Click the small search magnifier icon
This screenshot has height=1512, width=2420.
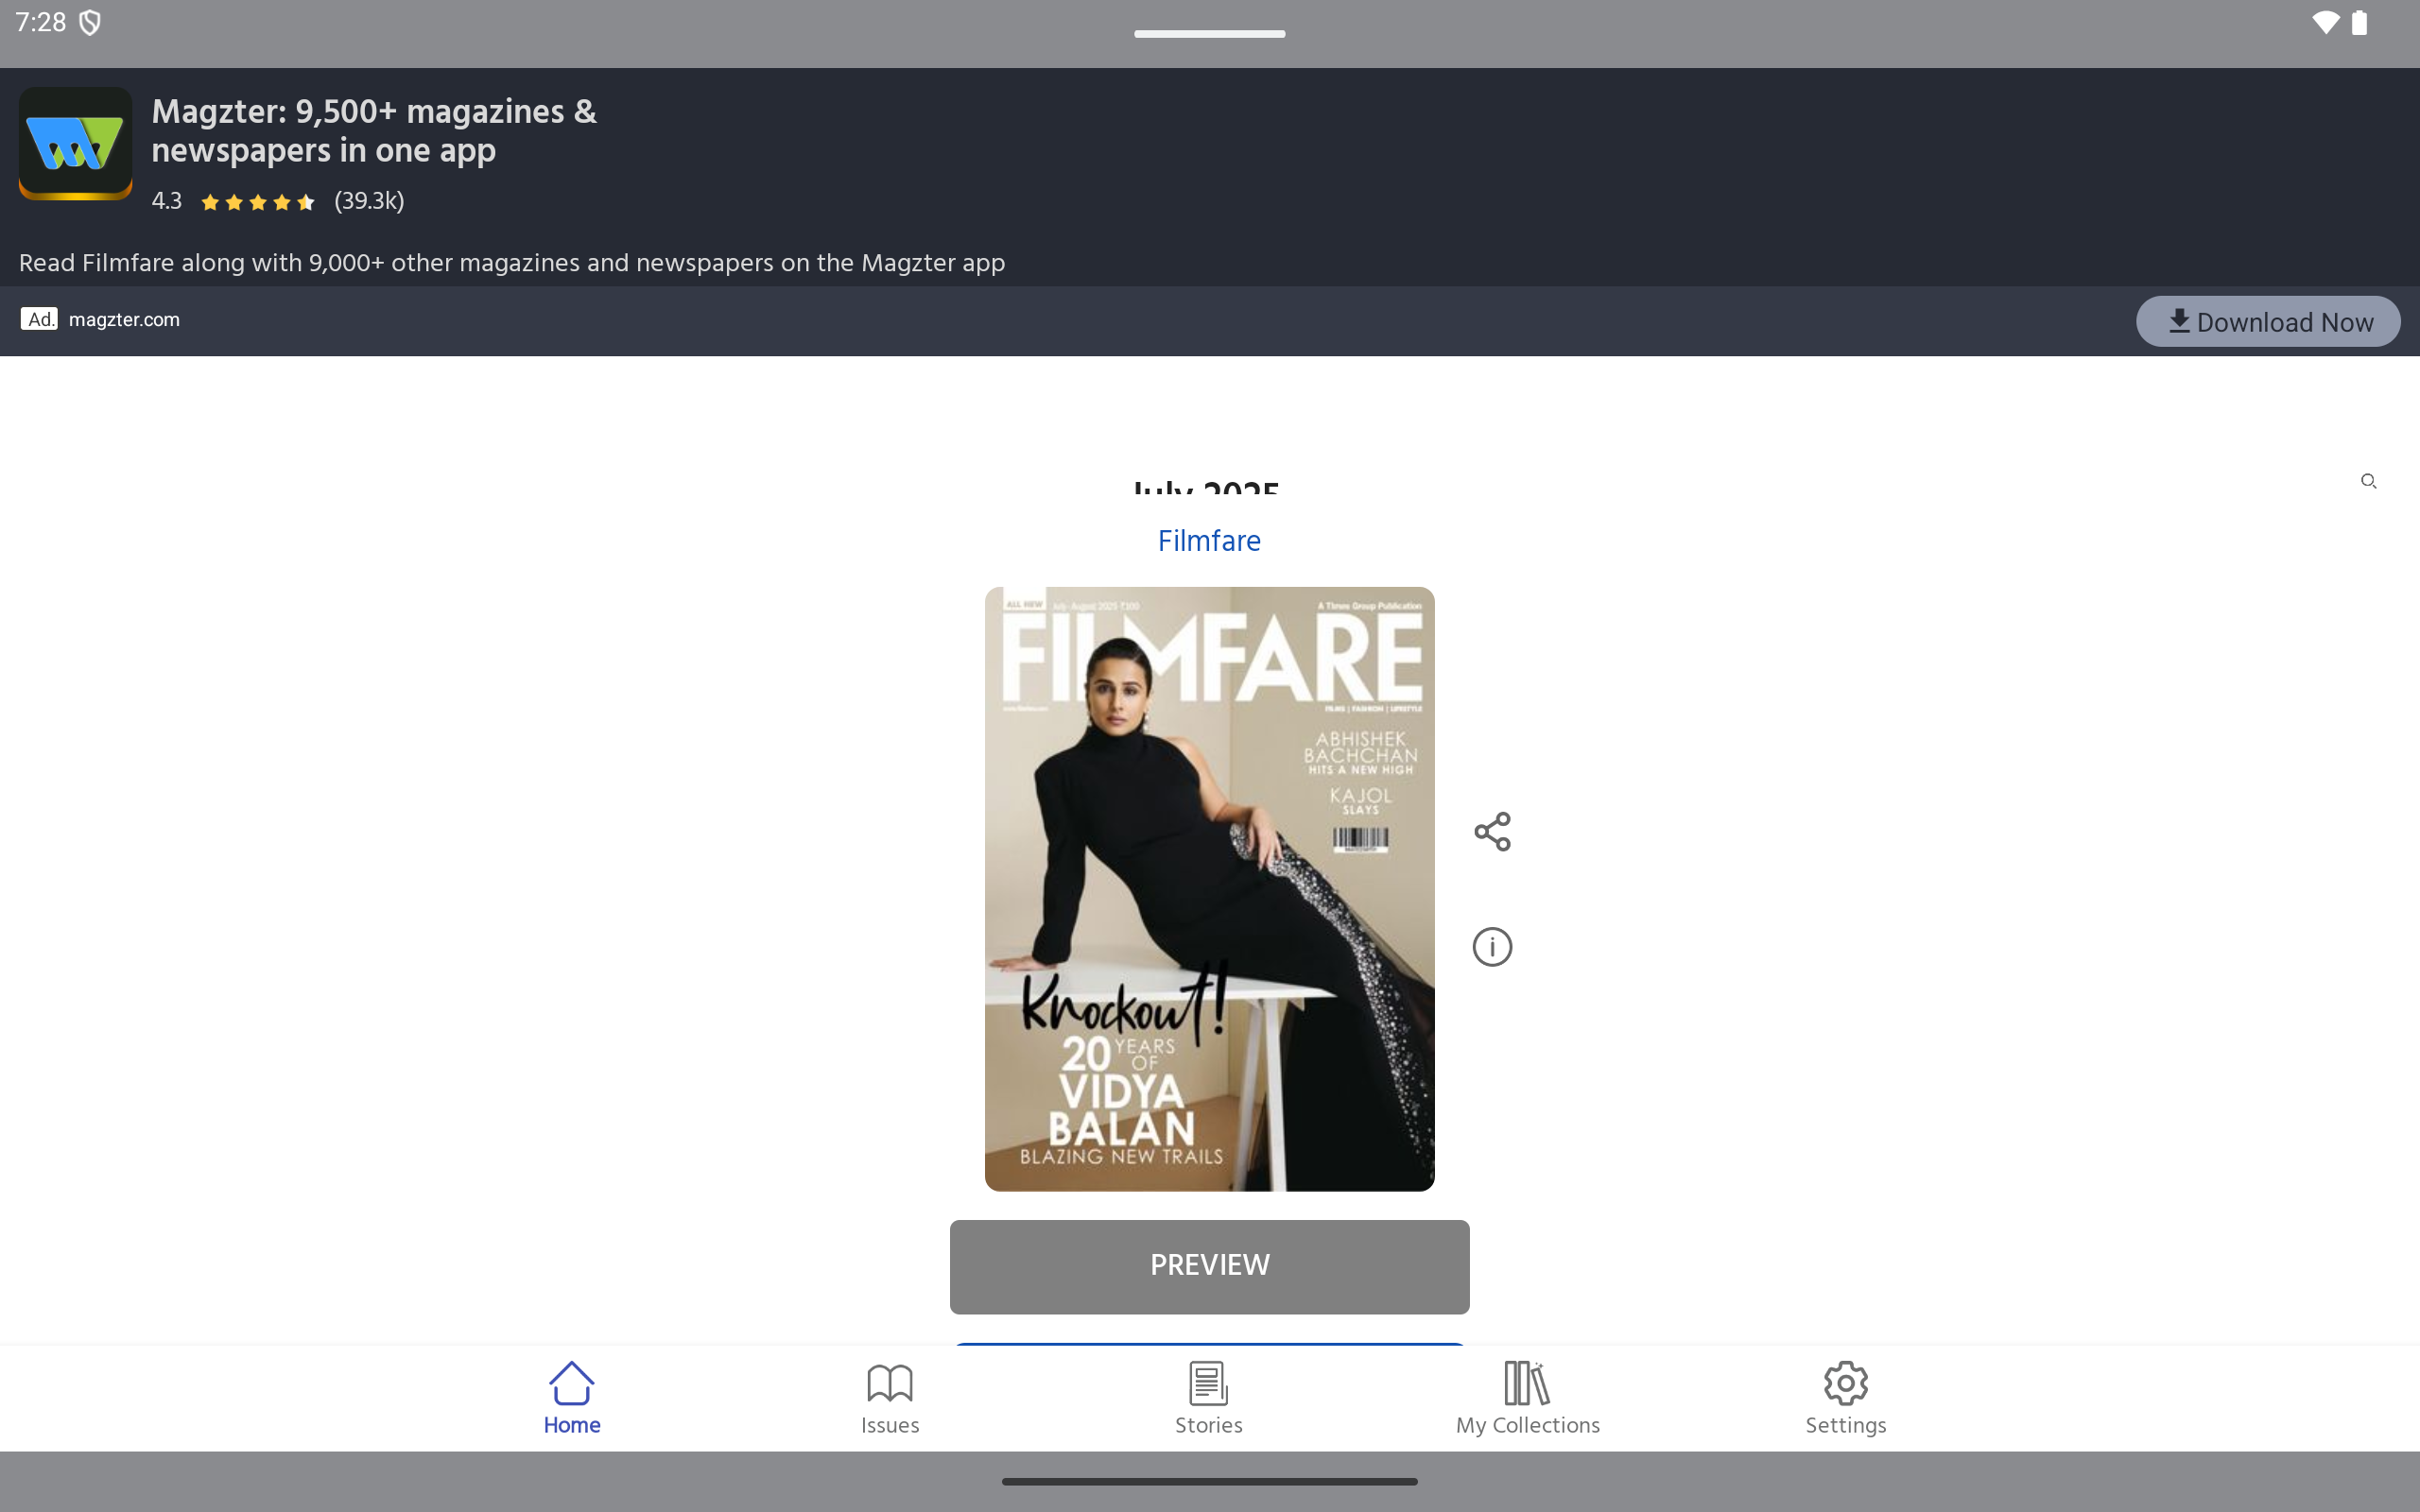point(2368,481)
